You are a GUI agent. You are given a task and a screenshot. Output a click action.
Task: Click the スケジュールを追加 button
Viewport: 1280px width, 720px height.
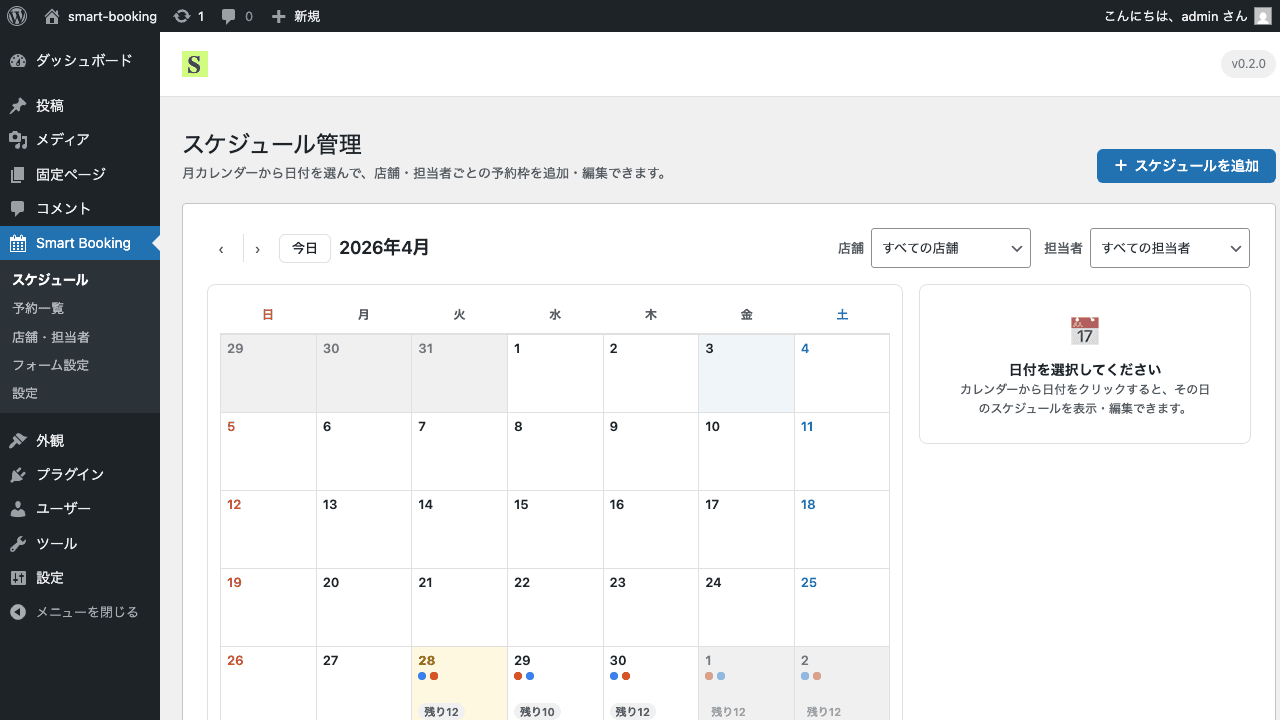click(x=1186, y=166)
